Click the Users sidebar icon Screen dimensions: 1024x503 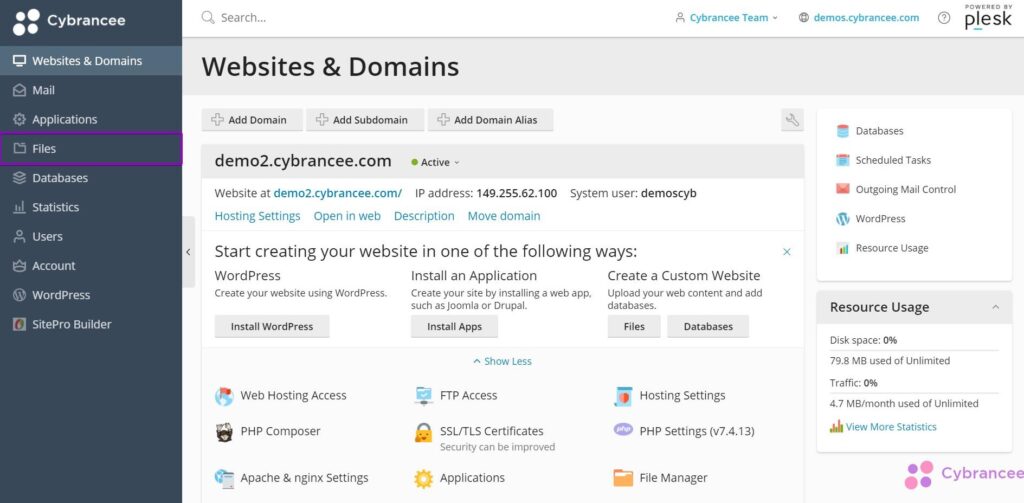(20, 236)
